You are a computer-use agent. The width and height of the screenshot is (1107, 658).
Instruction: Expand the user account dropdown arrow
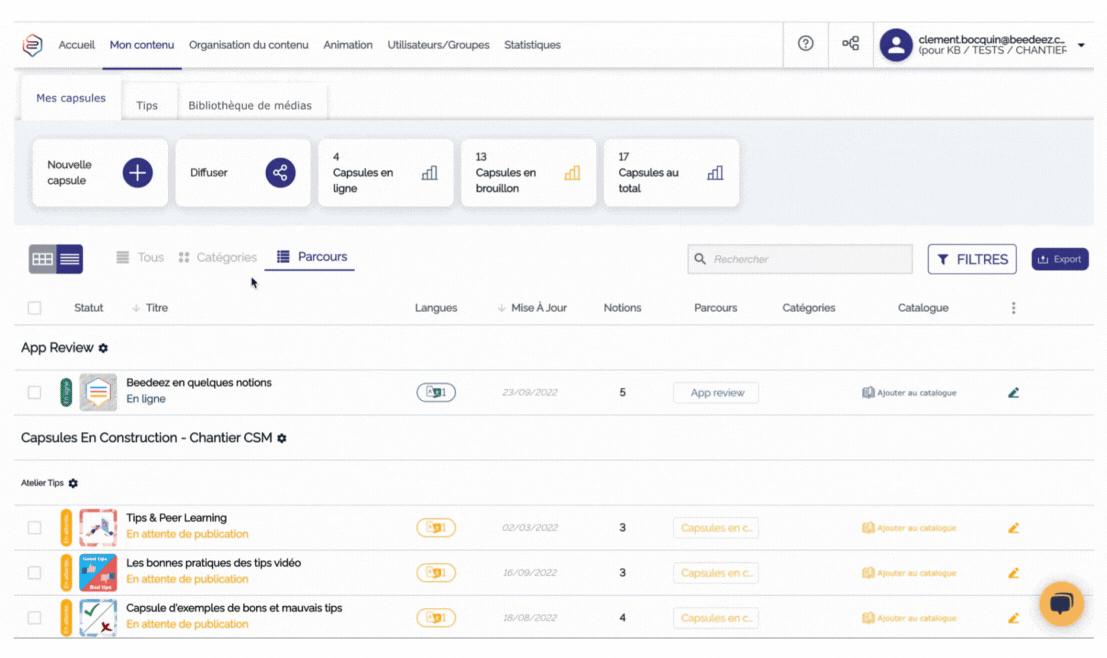pyautogui.click(x=1081, y=45)
